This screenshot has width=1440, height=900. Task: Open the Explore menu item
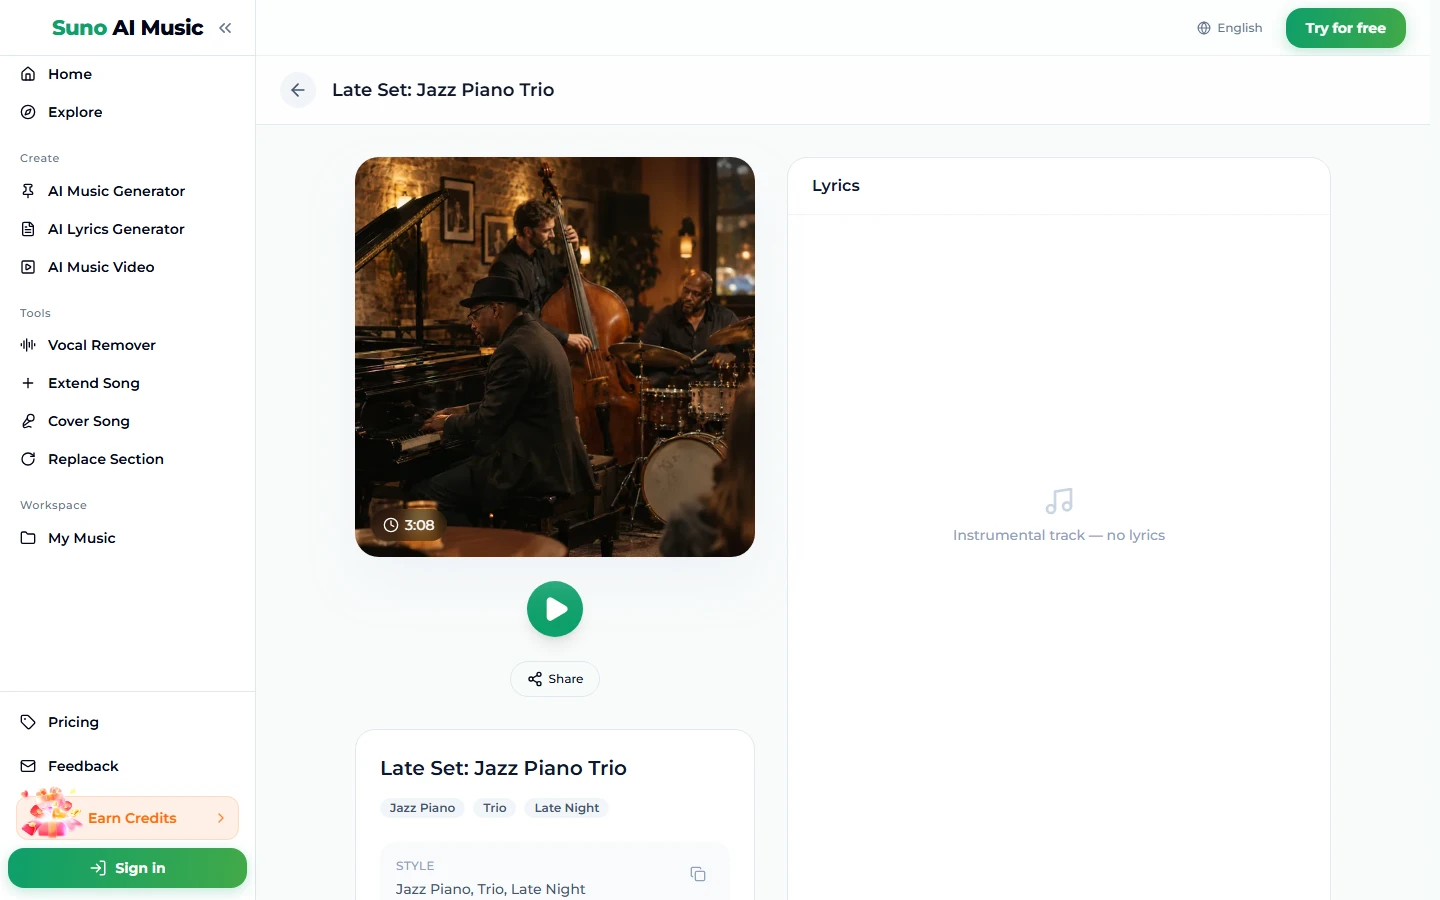coord(127,112)
